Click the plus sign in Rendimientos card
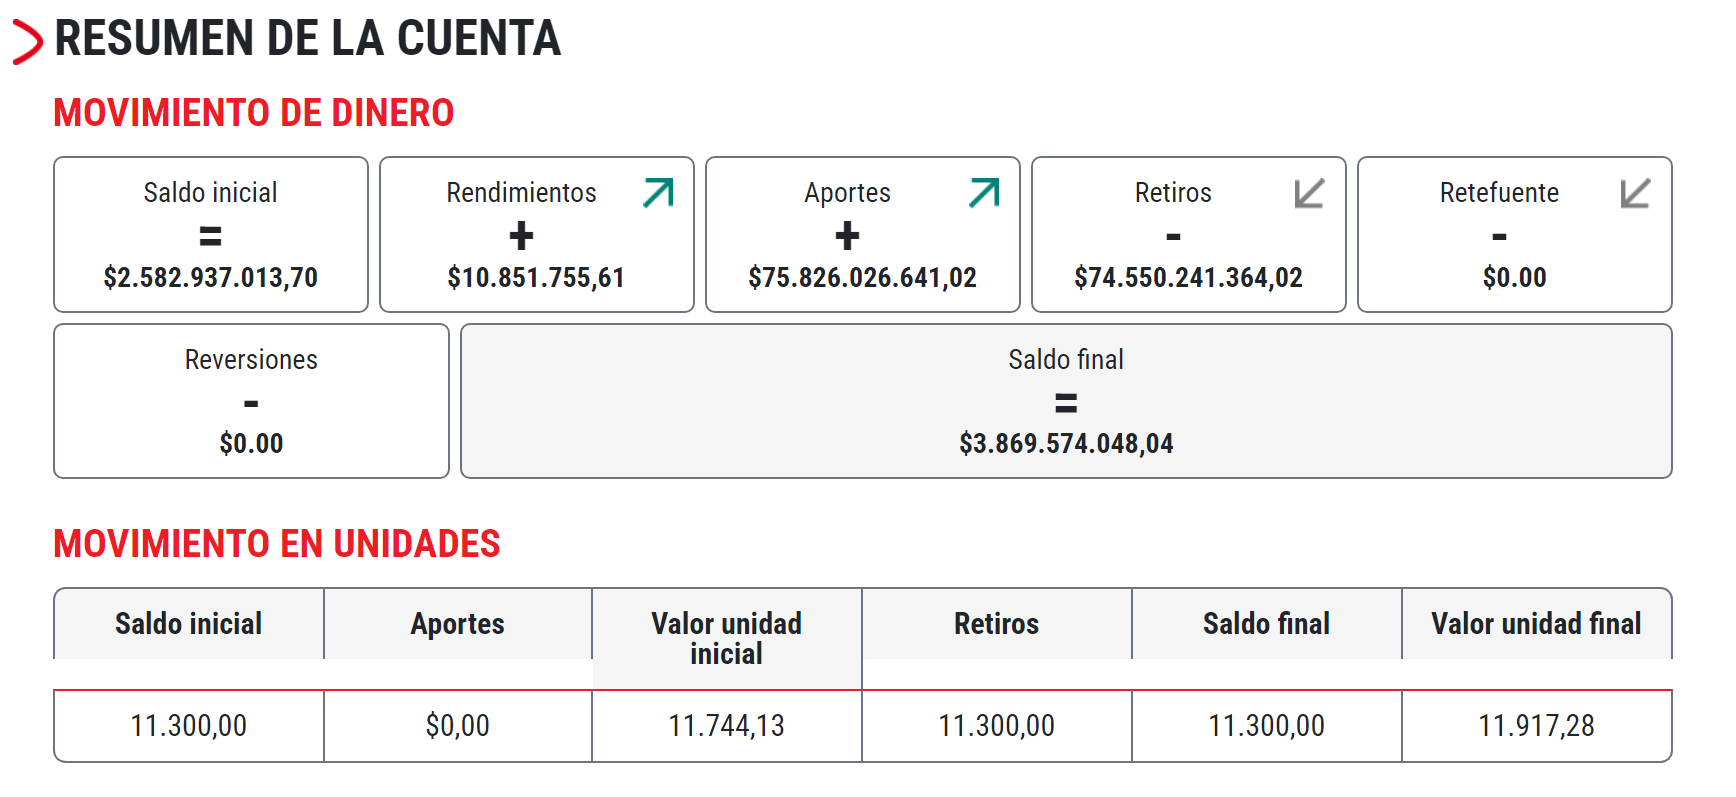 pos(521,236)
